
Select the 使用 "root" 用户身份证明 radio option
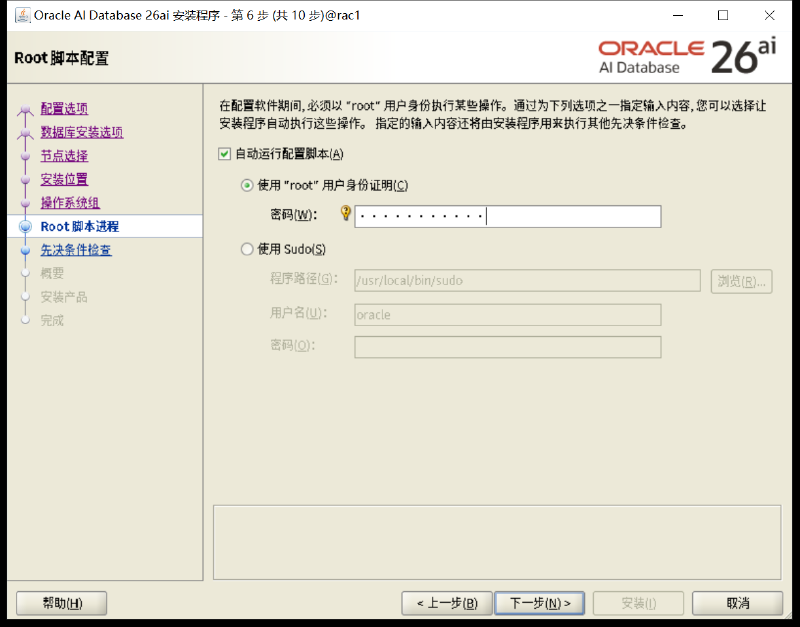[247, 185]
